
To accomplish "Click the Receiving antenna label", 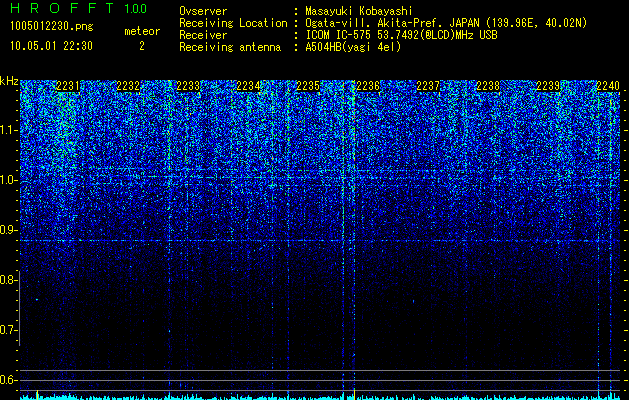I will (x=230, y=47).
